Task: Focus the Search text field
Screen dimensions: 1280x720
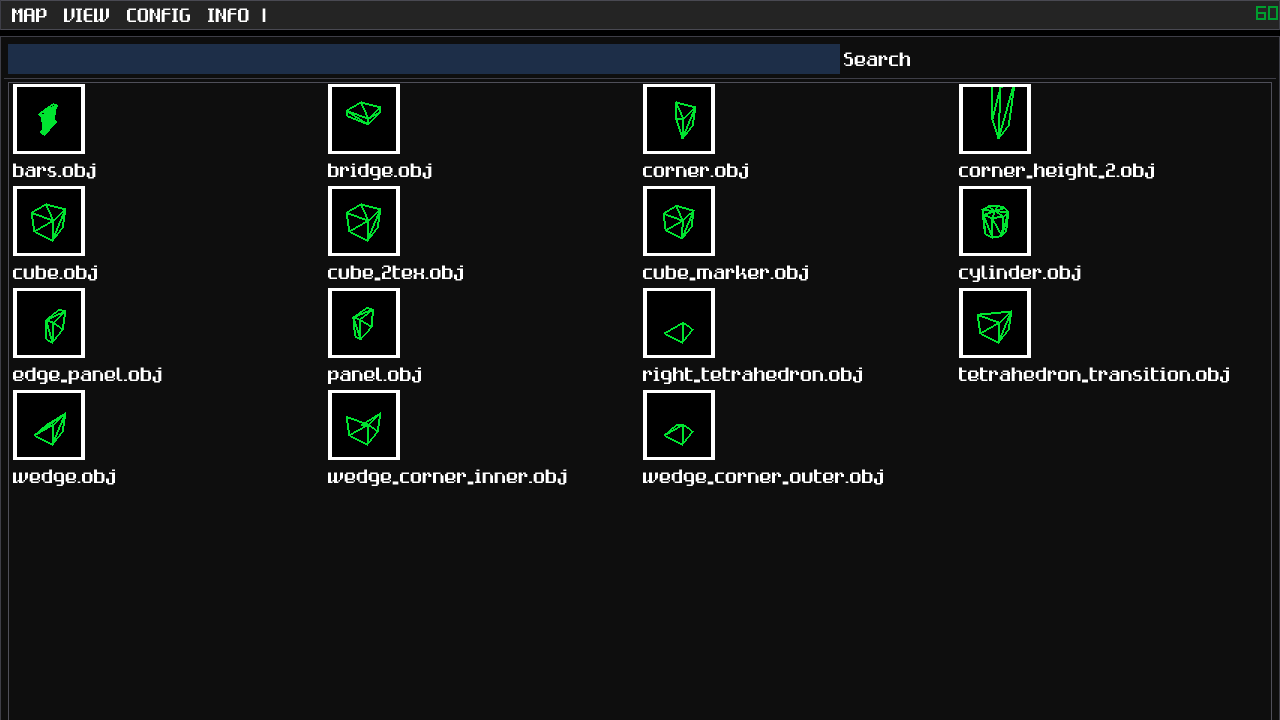Action: 423,59
